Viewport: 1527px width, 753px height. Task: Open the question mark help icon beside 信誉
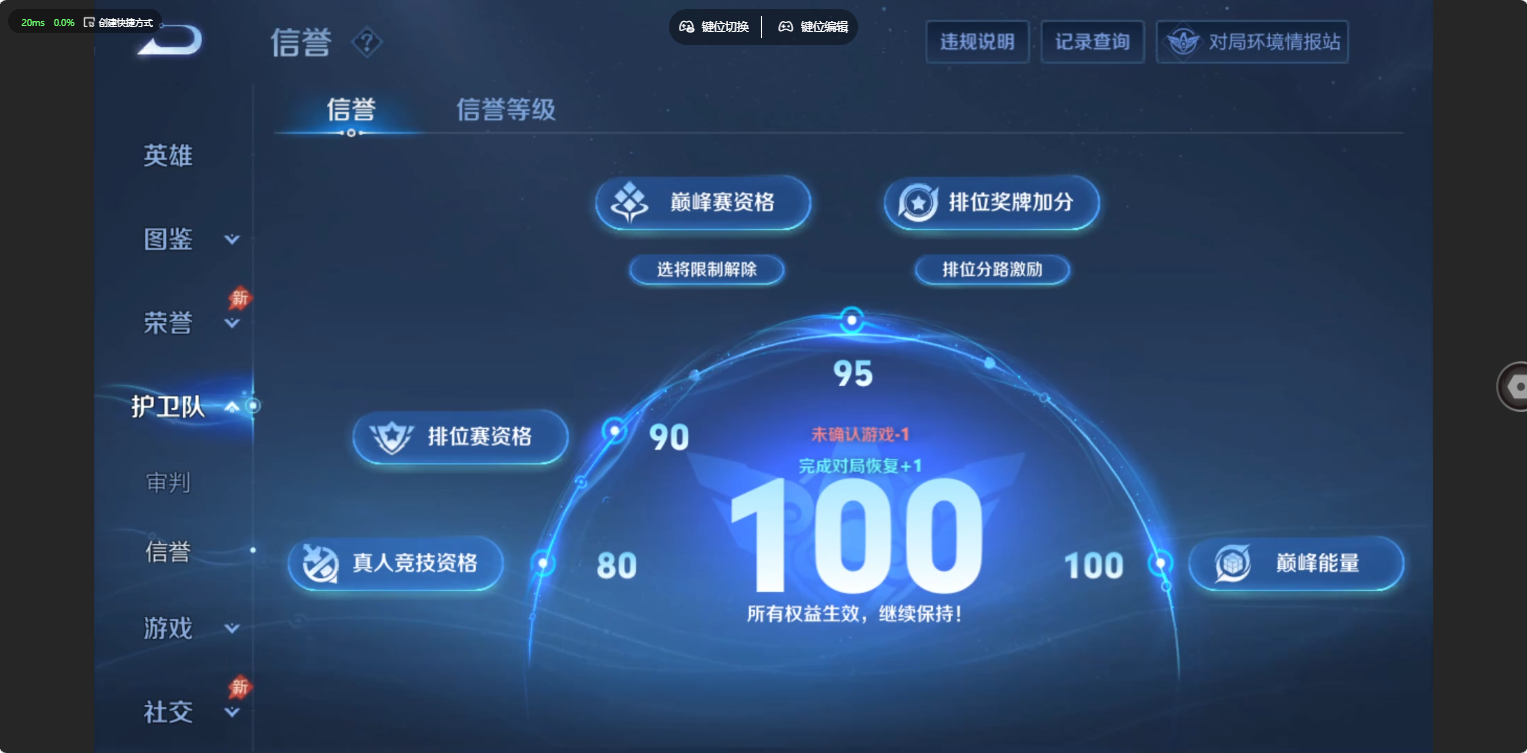(368, 42)
